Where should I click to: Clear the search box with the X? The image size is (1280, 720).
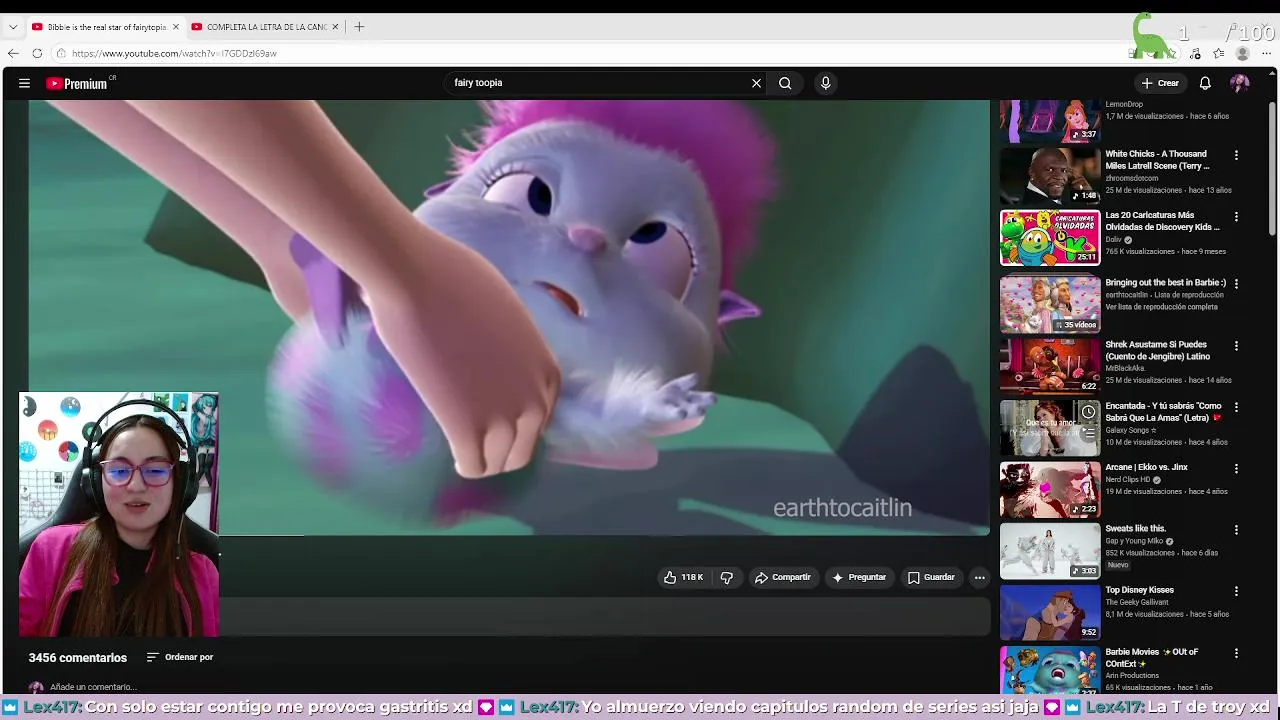[x=756, y=83]
